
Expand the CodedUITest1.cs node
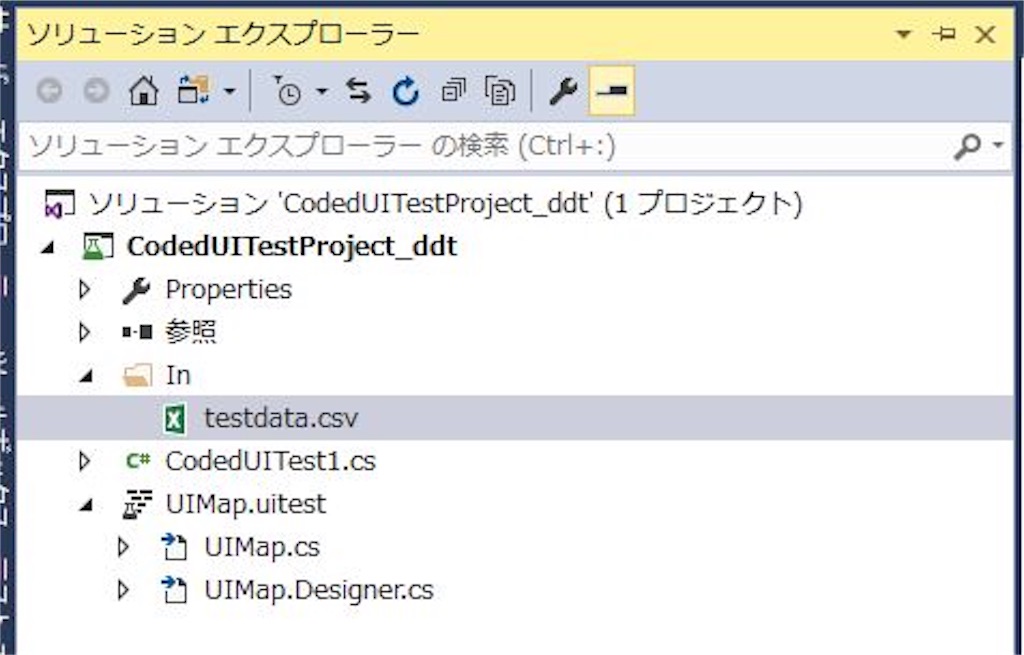(x=84, y=462)
